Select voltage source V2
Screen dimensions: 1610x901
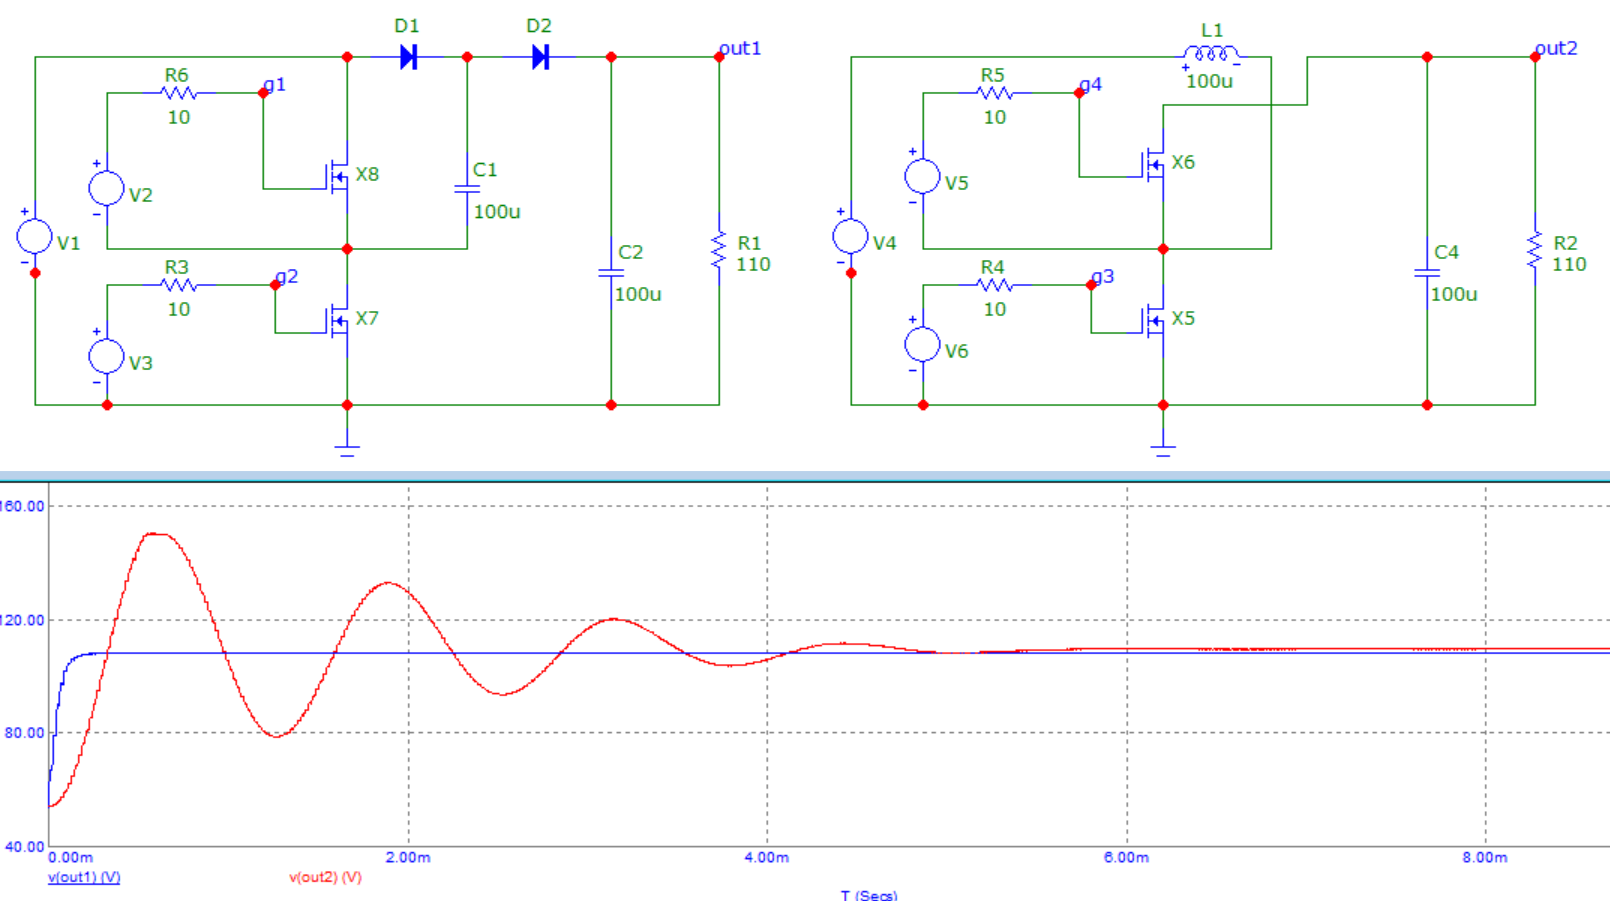click(x=107, y=188)
